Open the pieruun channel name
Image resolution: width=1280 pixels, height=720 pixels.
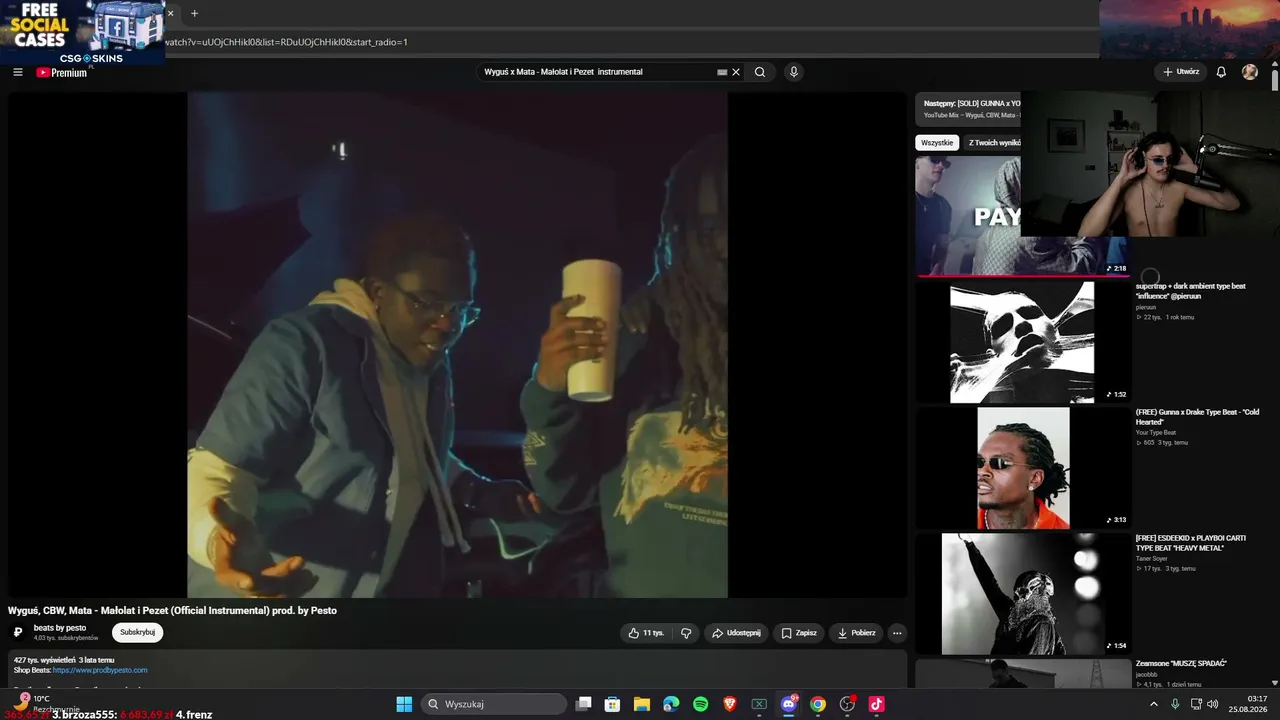pyautogui.click(x=1146, y=307)
